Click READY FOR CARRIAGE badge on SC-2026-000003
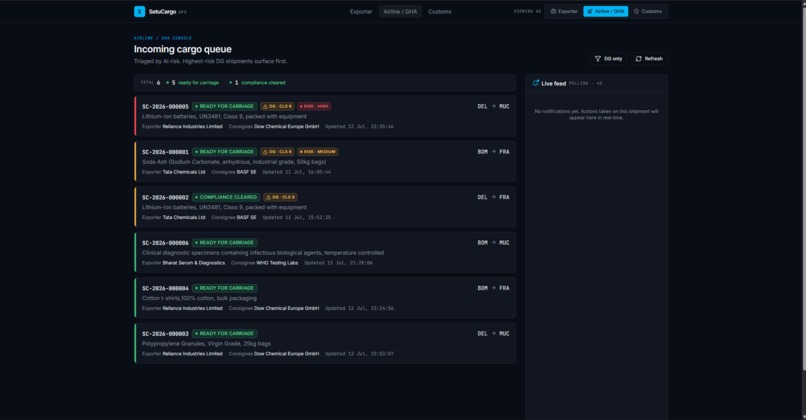Image resolution: width=806 pixels, height=420 pixels. point(224,334)
